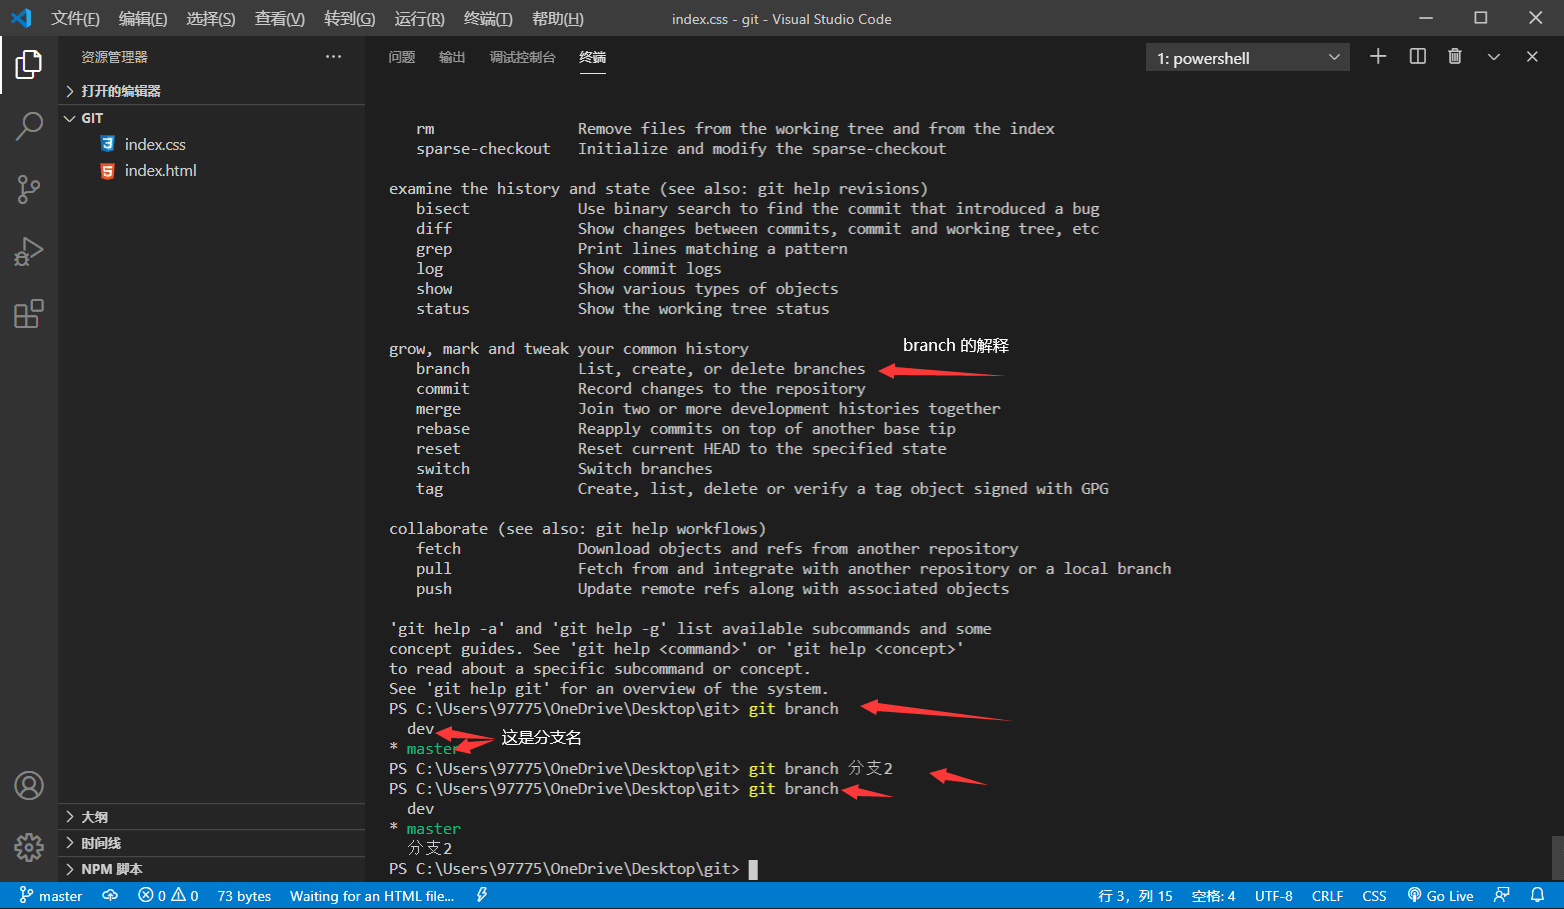
Task: Open the Accounts icon in activity bar
Action: tap(29, 786)
